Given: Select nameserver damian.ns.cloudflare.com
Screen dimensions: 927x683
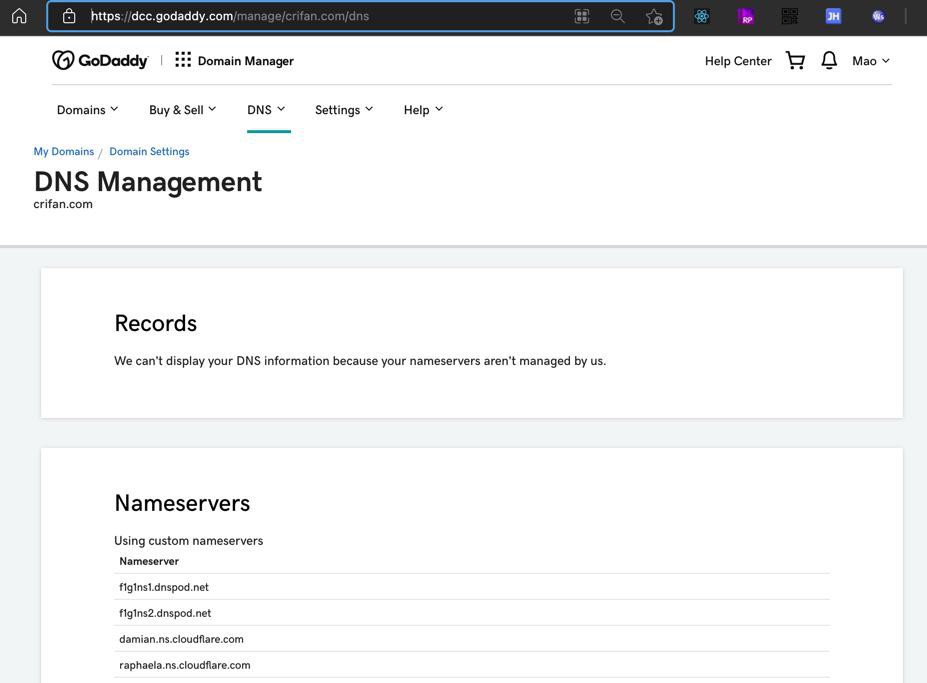Looking at the screenshot, I should click(x=472, y=639).
